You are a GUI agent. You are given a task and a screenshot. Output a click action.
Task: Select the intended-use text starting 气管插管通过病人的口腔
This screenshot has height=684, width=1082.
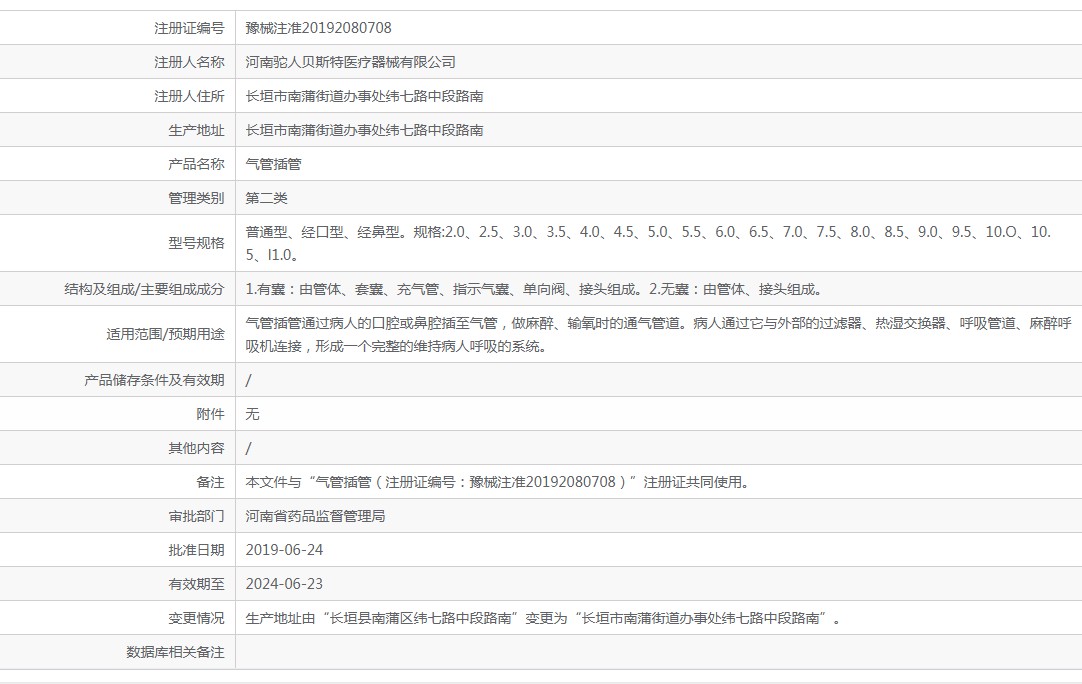coord(658,334)
